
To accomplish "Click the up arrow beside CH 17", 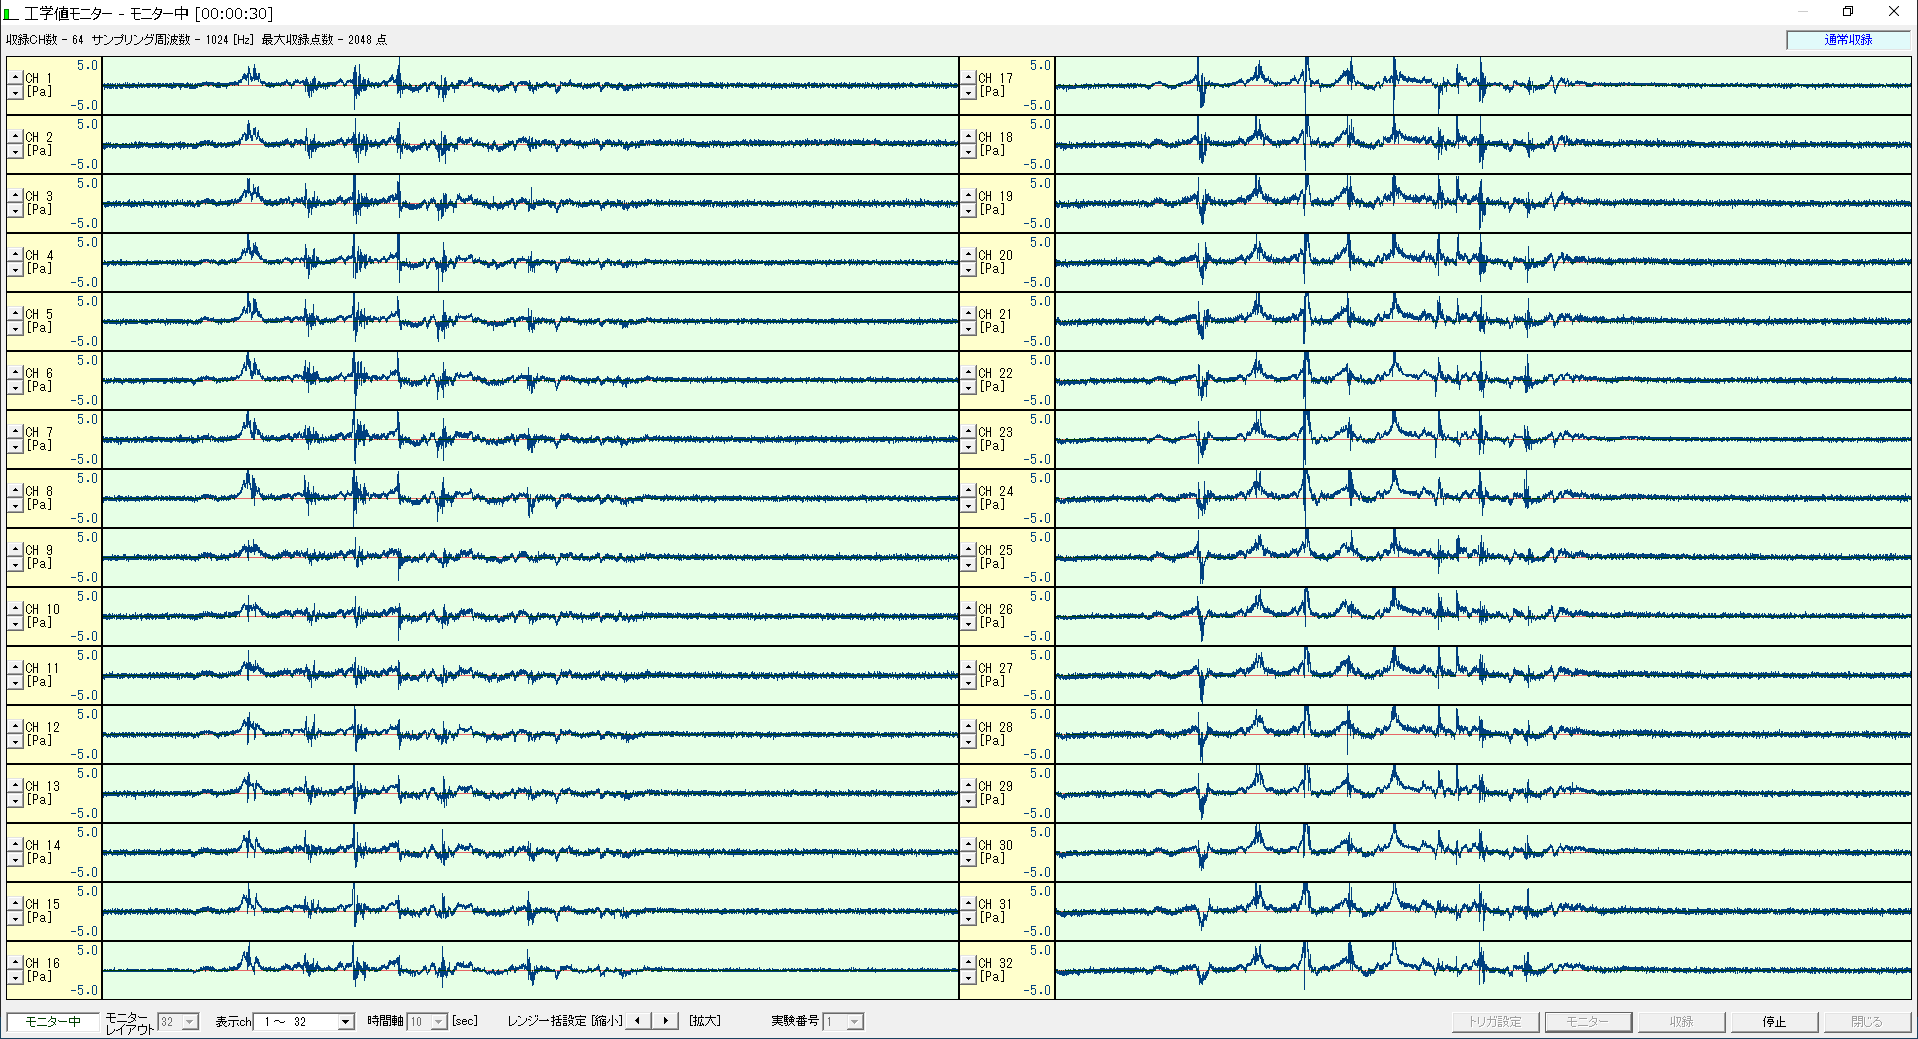I will click(x=968, y=78).
